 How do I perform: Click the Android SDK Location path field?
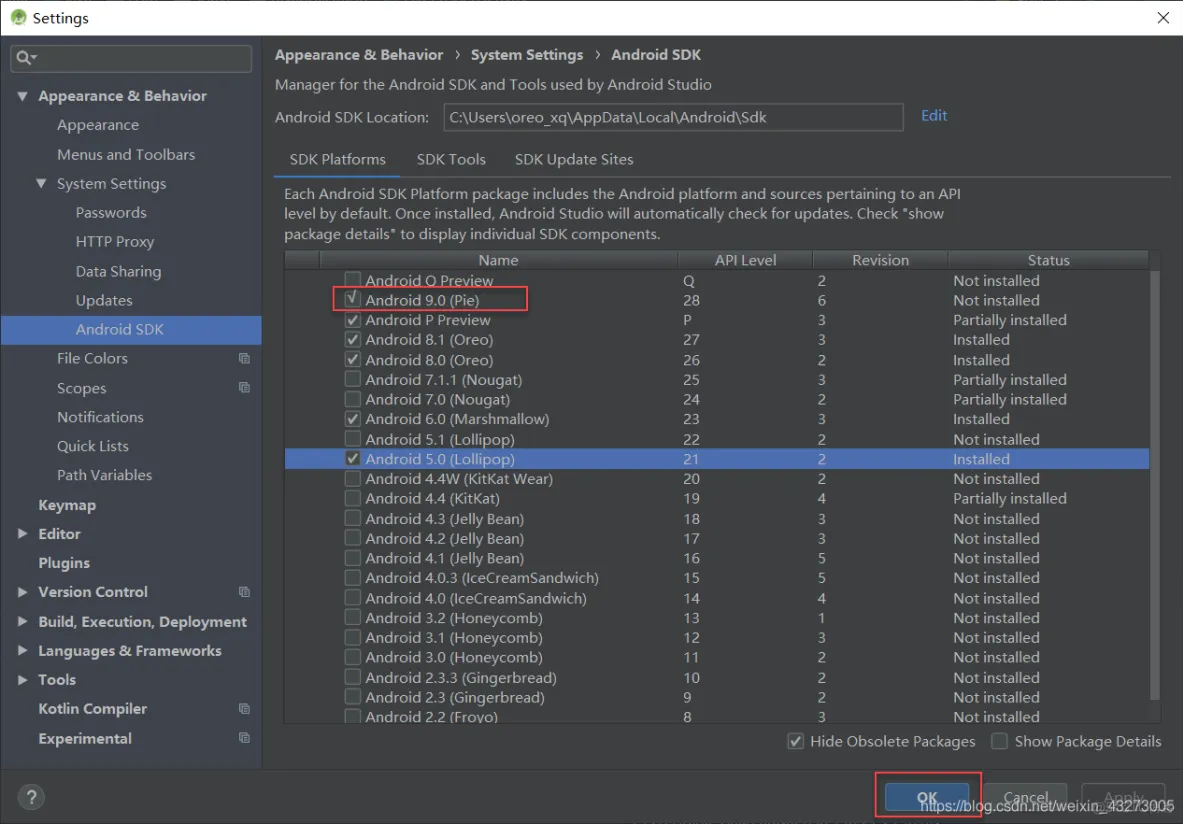click(x=672, y=117)
